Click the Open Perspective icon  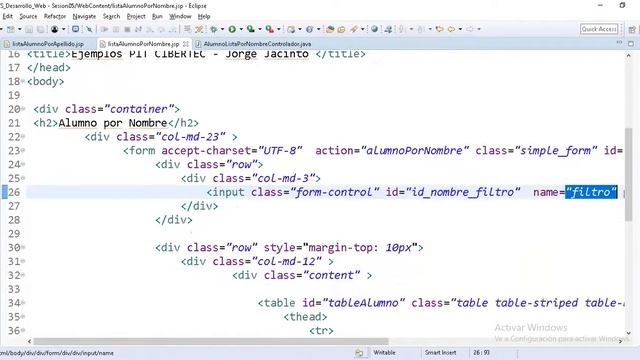click(x=632, y=29)
